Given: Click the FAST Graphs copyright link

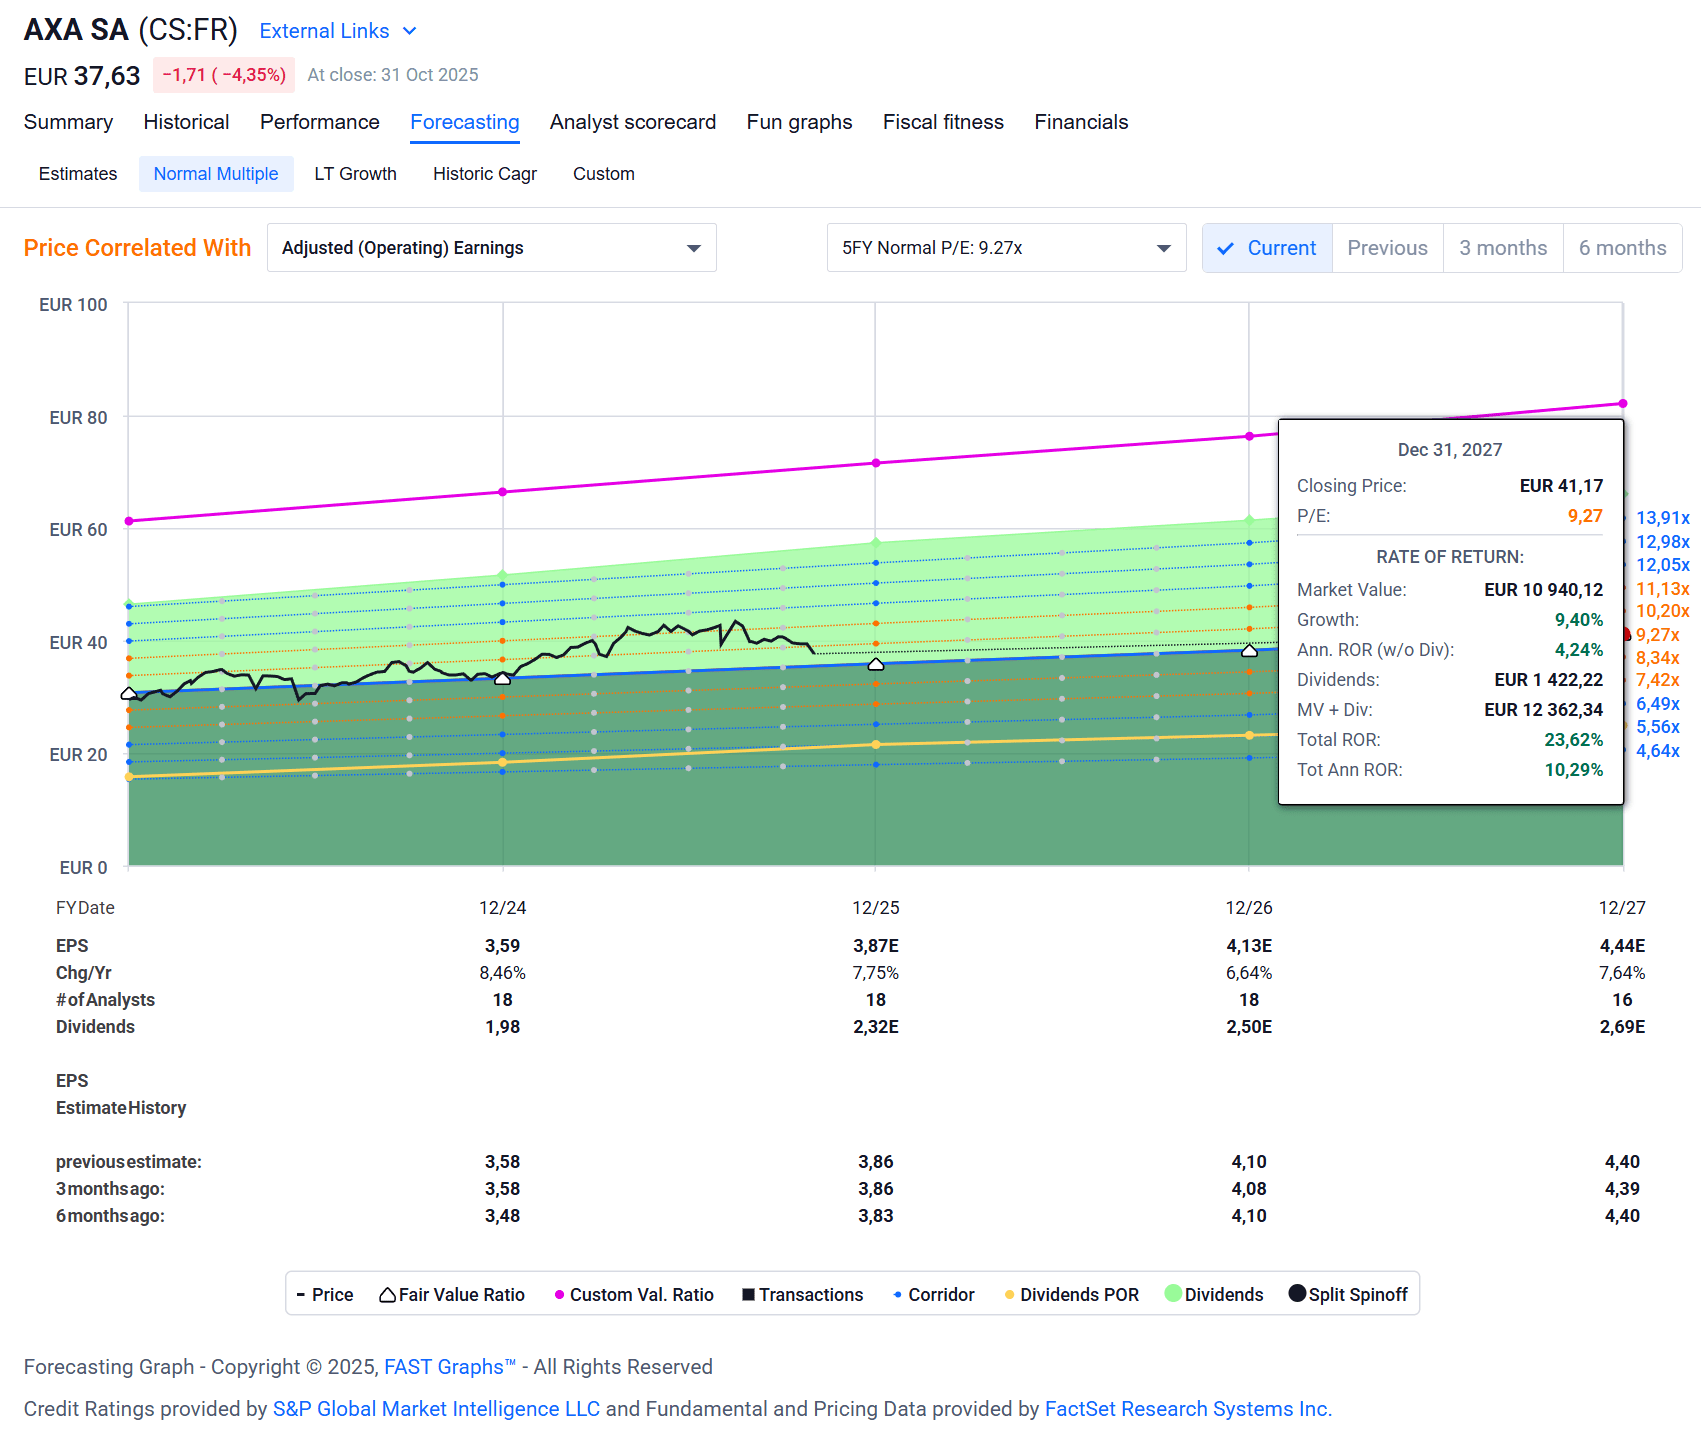Looking at the screenshot, I should pyautogui.click(x=446, y=1366).
